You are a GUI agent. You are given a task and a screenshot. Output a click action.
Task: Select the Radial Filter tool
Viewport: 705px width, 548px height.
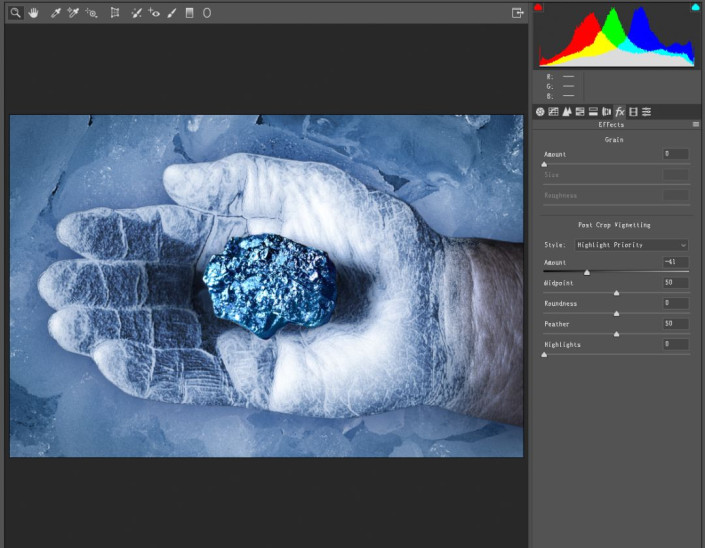[x=207, y=13]
